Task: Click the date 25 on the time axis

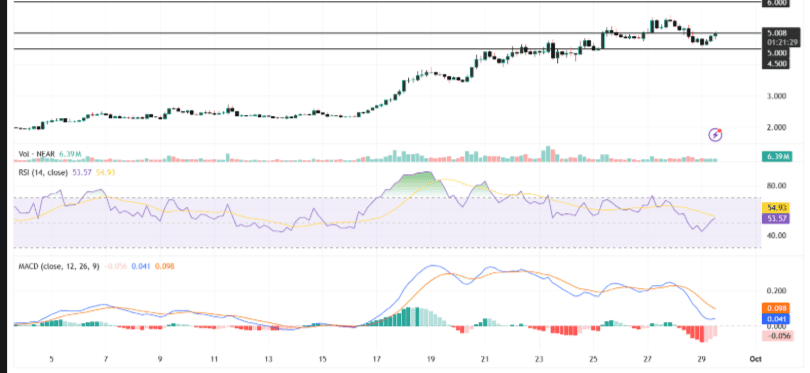Action: 594,359
